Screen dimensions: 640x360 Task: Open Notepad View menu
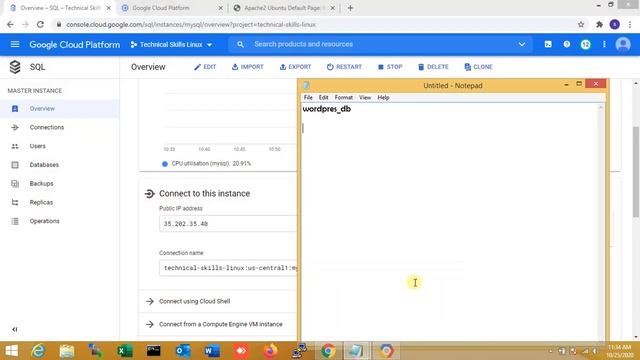pos(365,98)
